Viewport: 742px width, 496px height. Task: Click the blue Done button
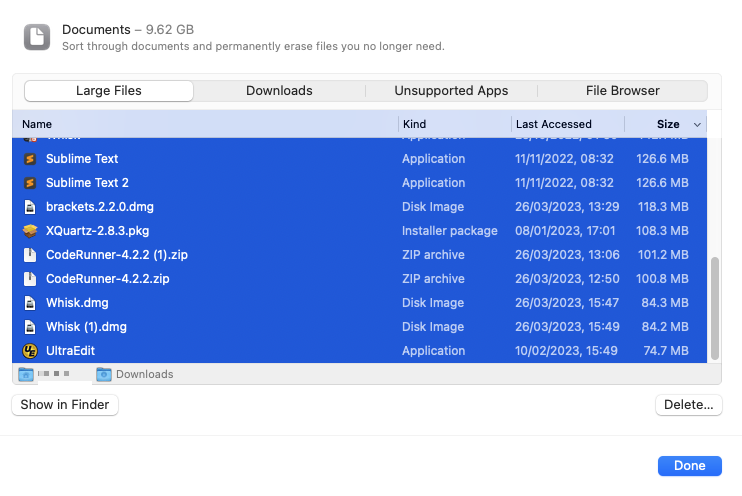point(689,466)
